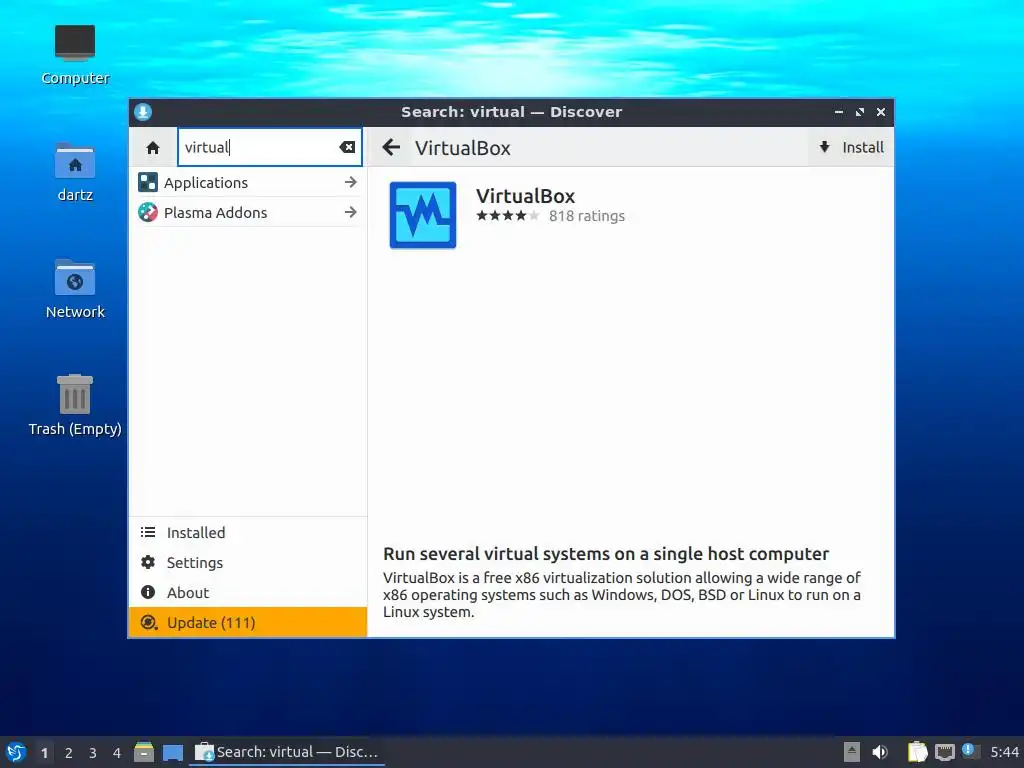
Task: Open the Lubuntu application menu
Action: pyautogui.click(x=16, y=752)
